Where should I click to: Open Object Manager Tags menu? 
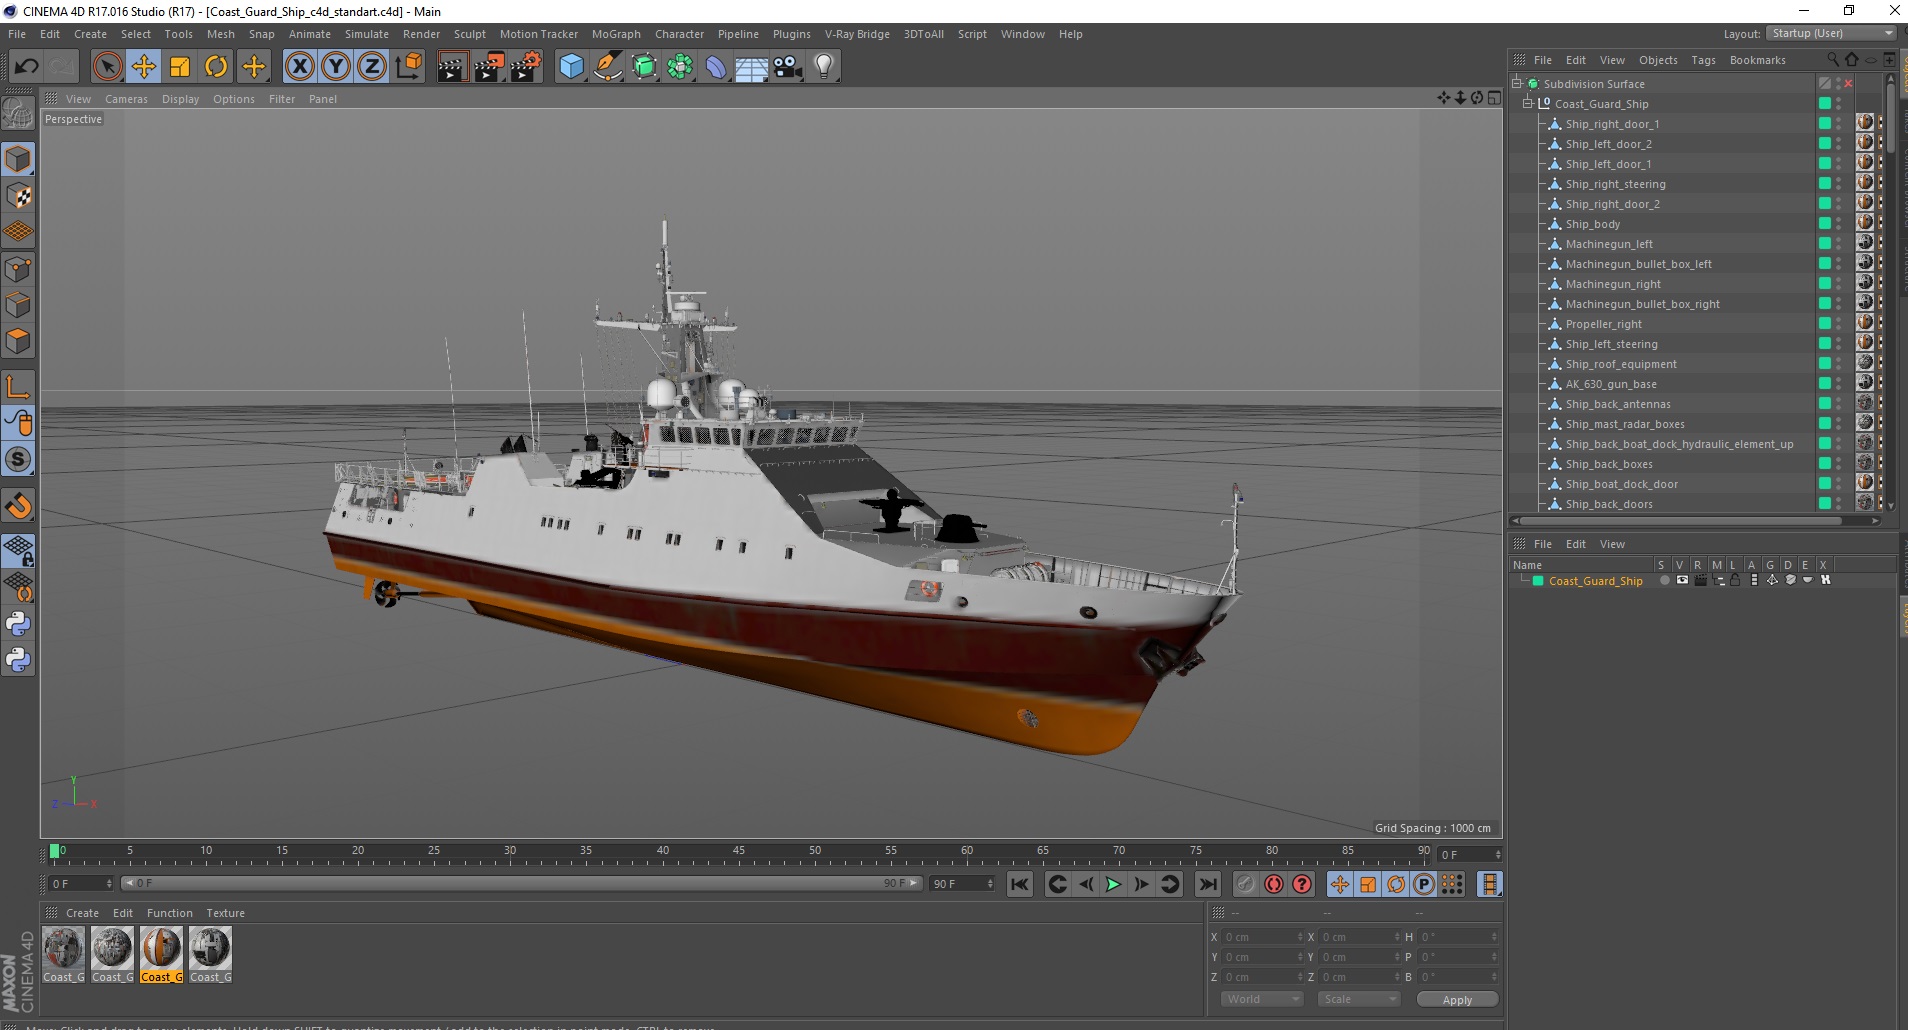click(x=1703, y=60)
